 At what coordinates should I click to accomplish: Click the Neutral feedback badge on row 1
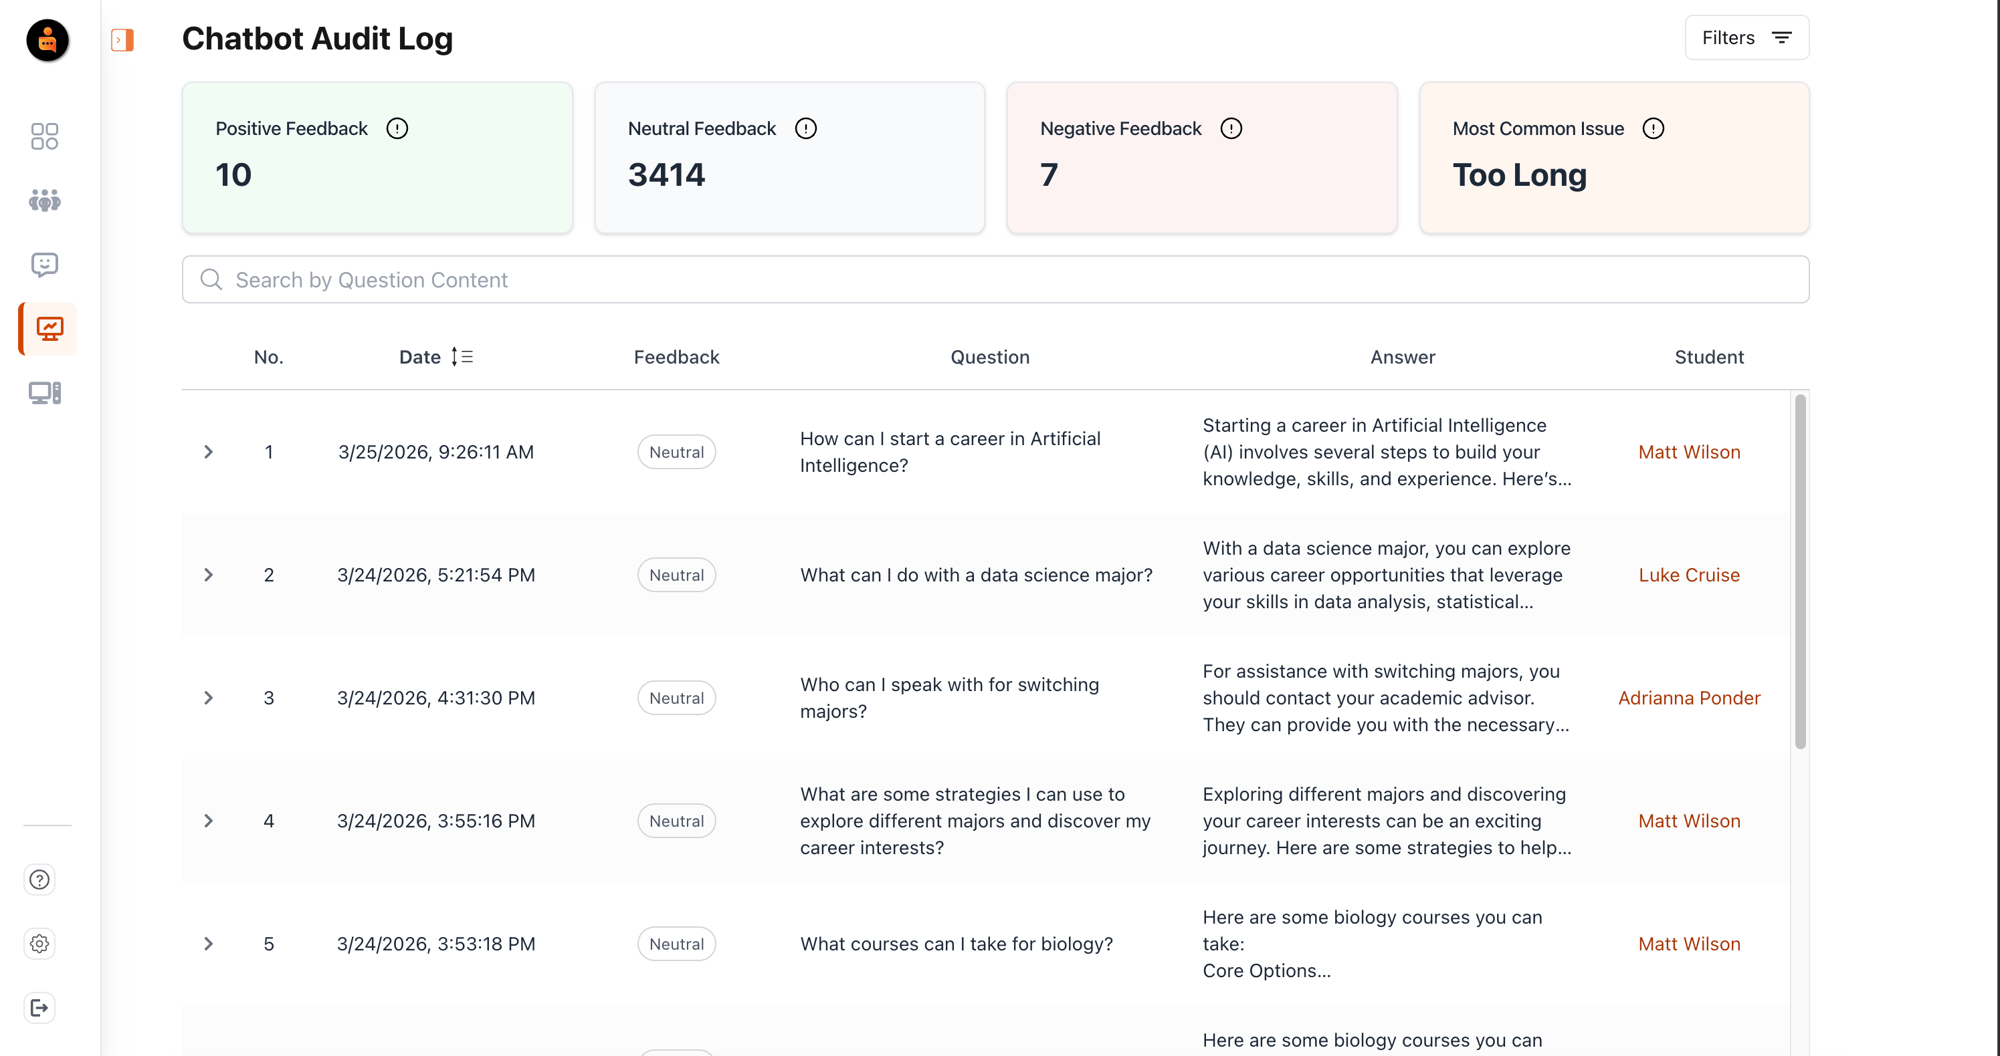click(676, 451)
